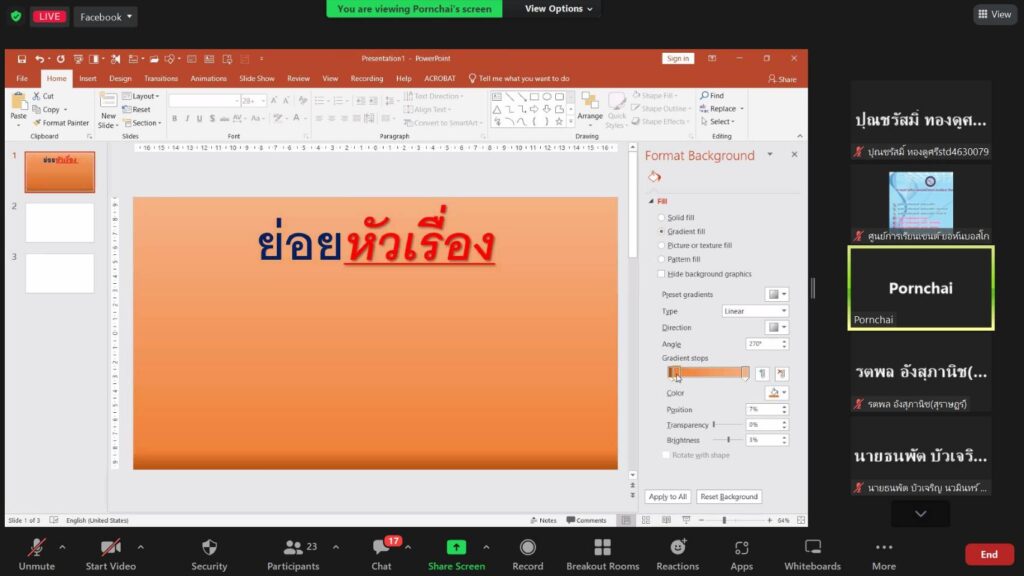Open Zoom Apps
This screenshot has width=1024, height=576.
click(741, 554)
